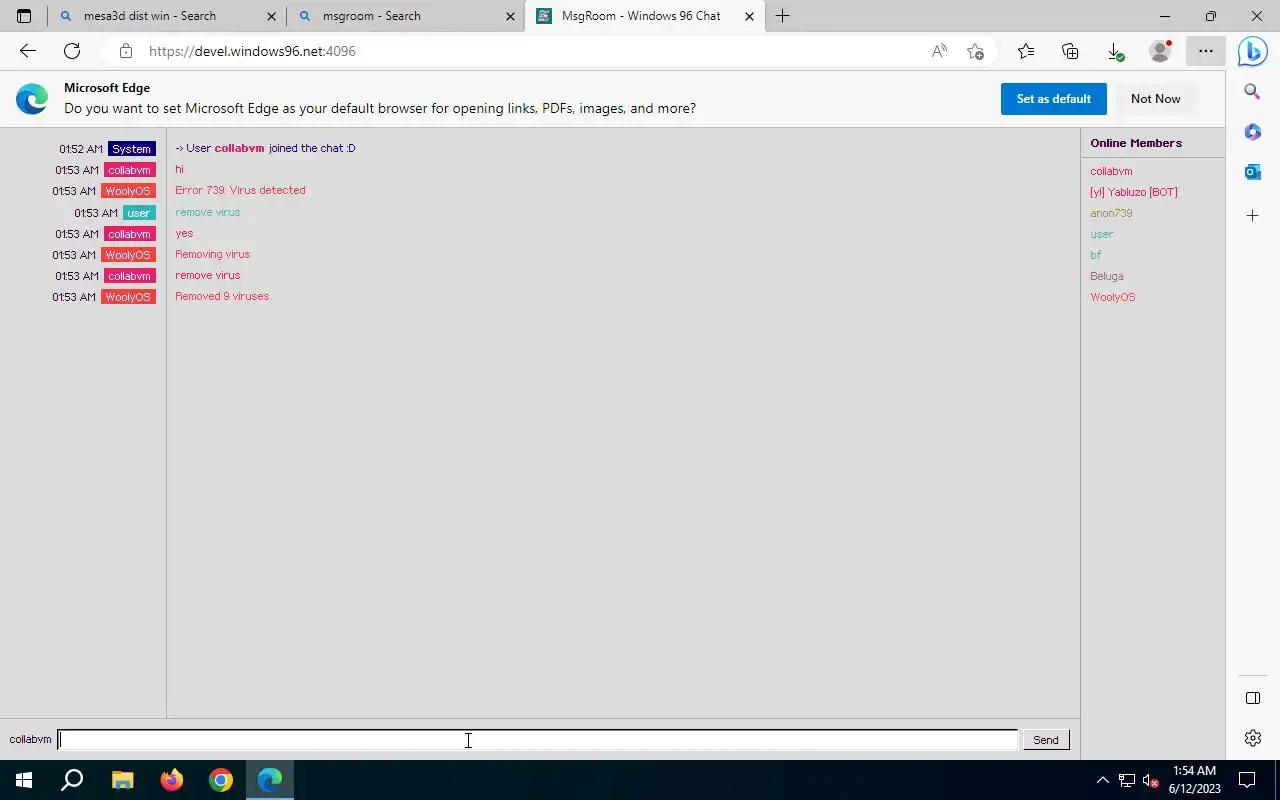This screenshot has height=800, width=1280.
Task: Select collabvm in Online Members
Action: tap(1111, 171)
